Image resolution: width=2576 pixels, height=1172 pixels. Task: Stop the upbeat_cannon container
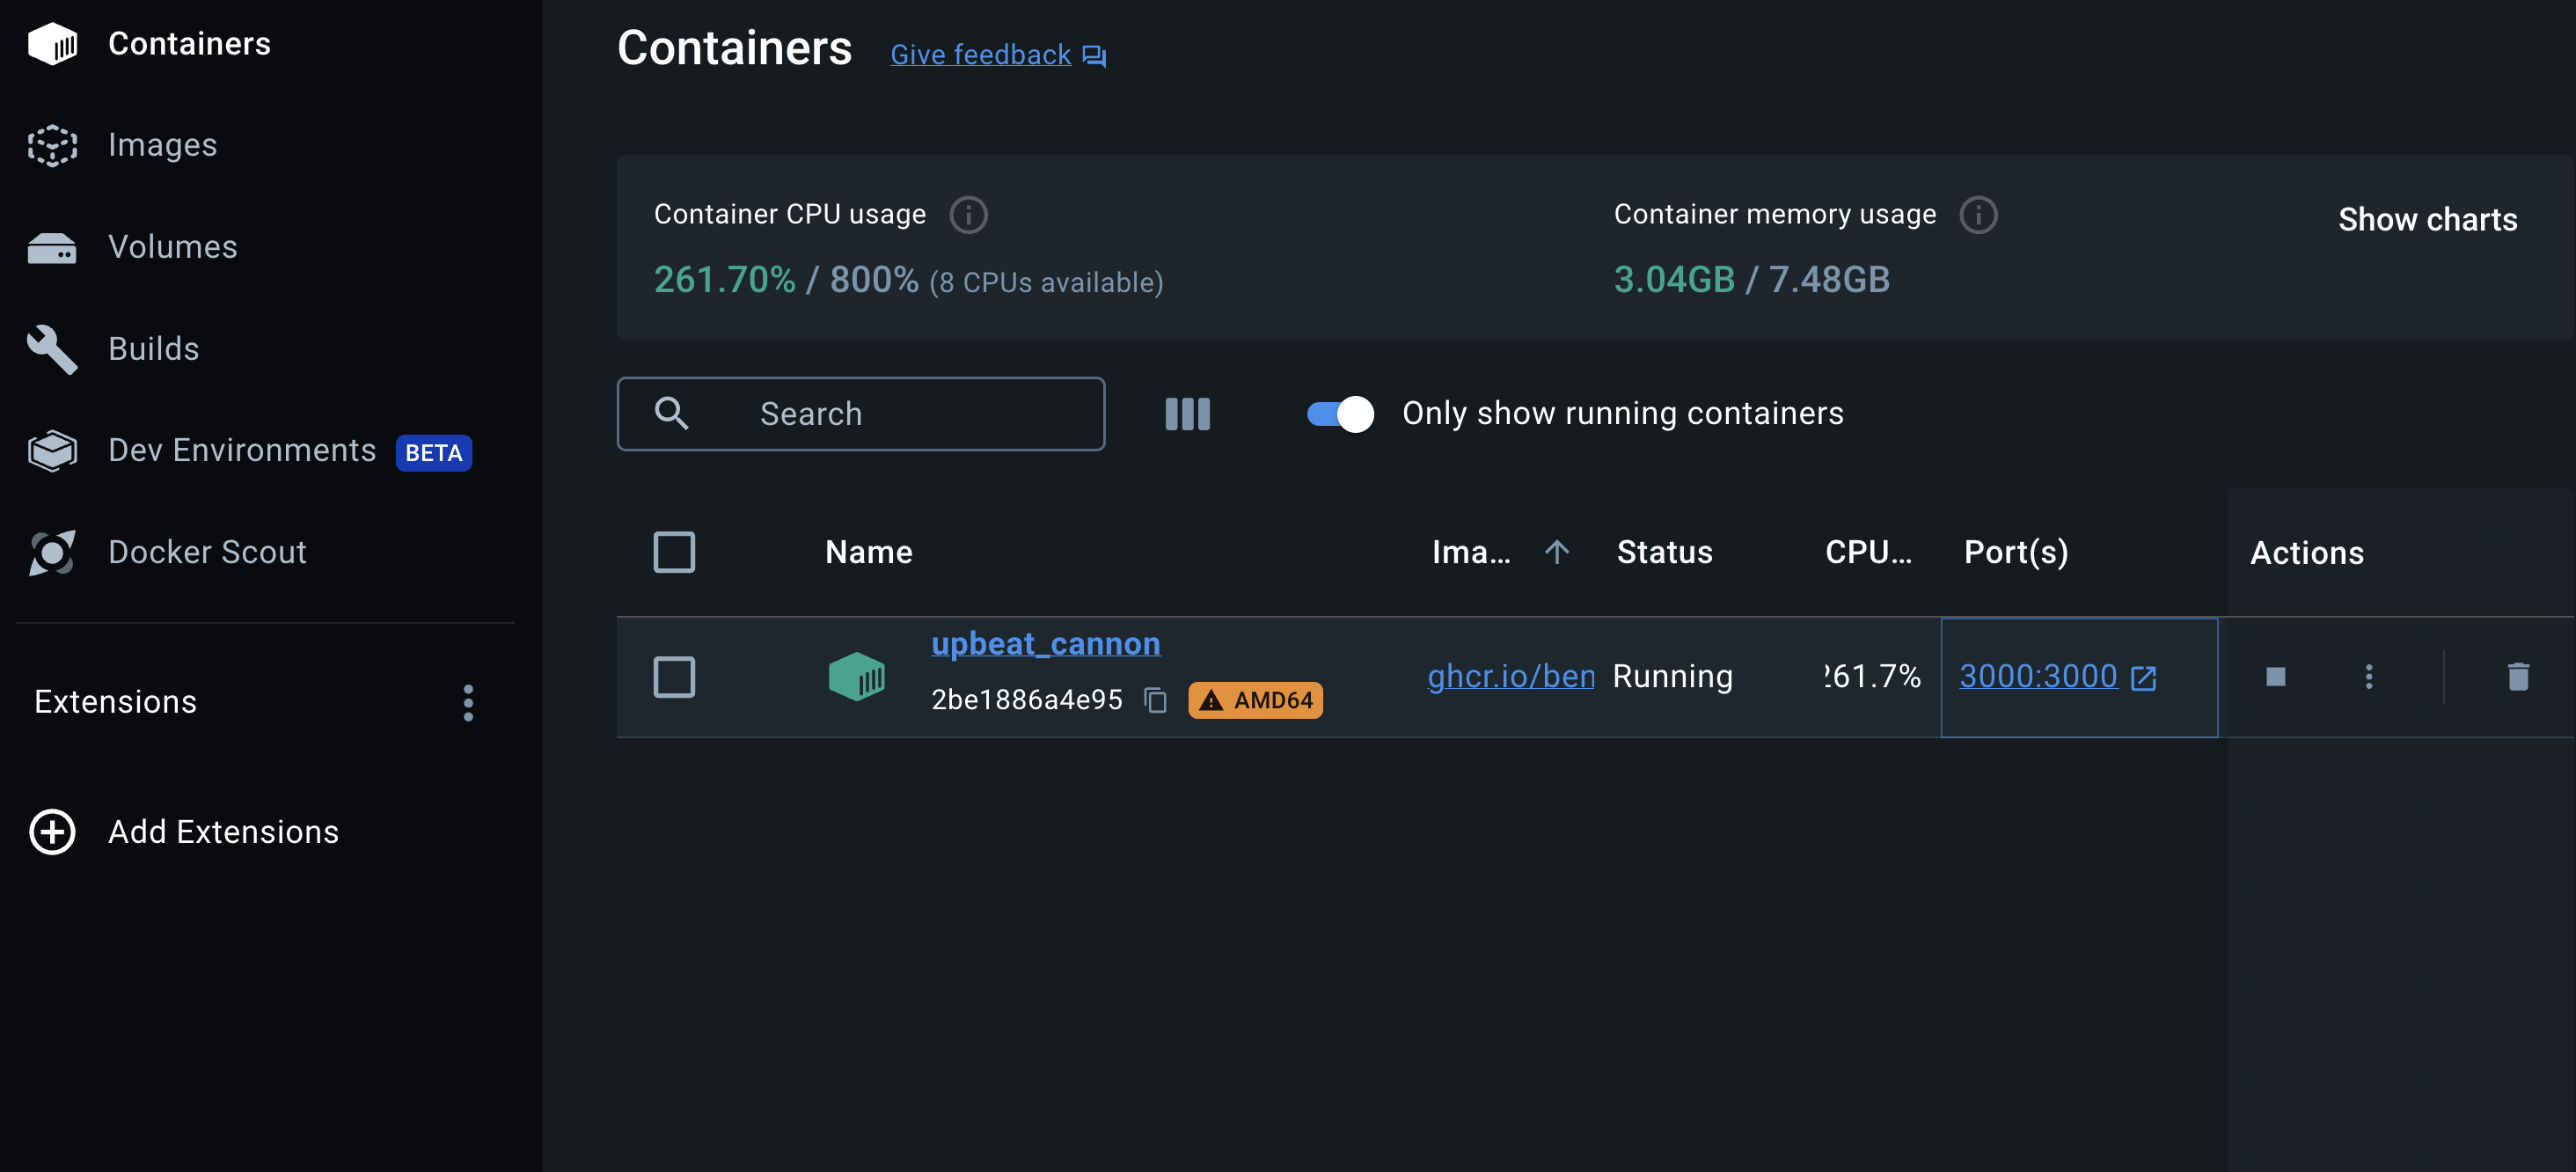click(2276, 677)
